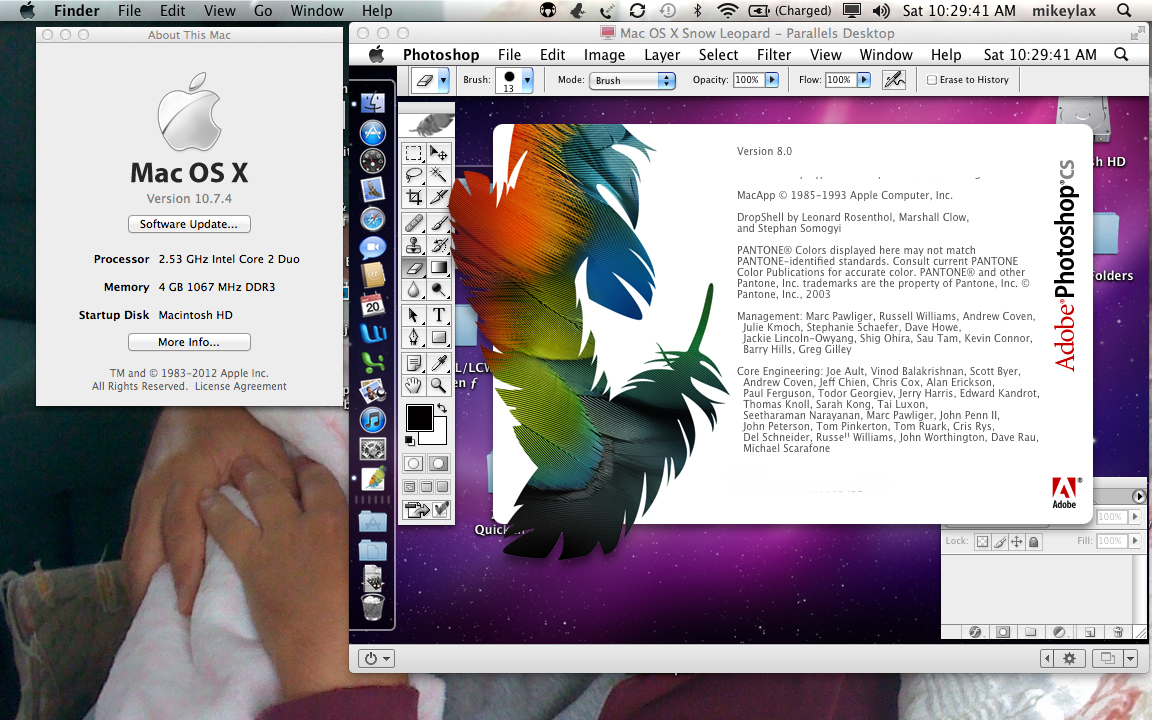Open Parallels view mode dropdown arrow
Image resolution: width=1152 pixels, height=720 pixels.
click(x=1131, y=658)
